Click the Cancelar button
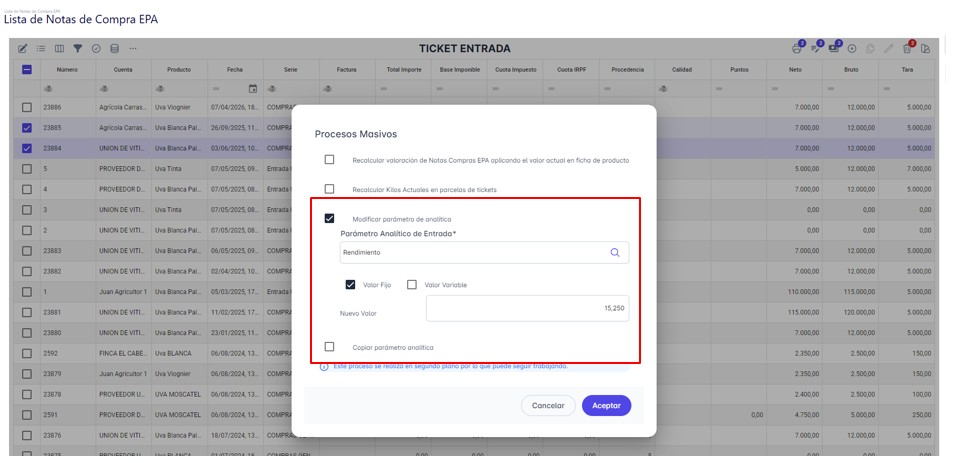The width and height of the screenshot is (954, 463). tap(548, 405)
